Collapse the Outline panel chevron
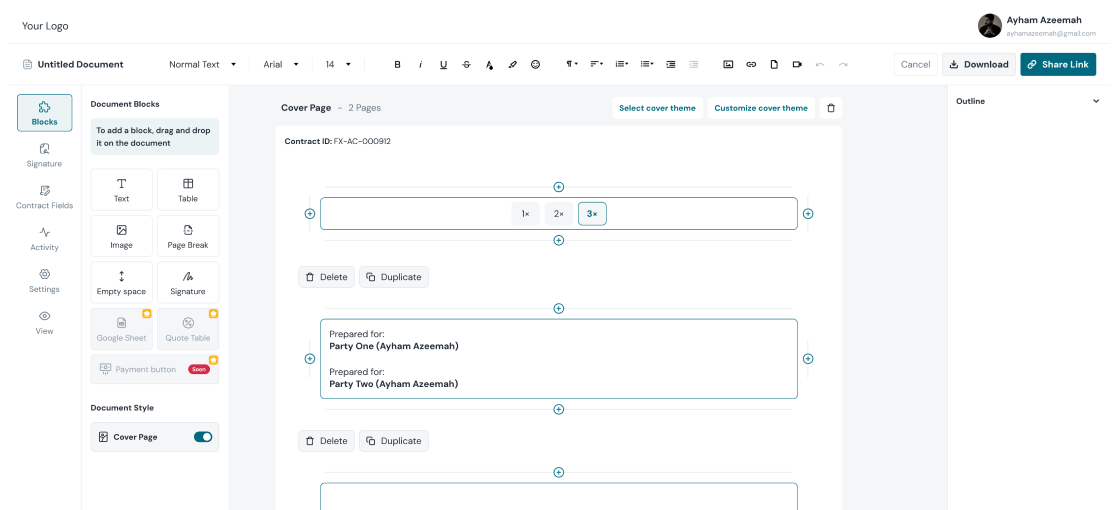The width and height of the screenshot is (1118, 510). click(1096, 101)
